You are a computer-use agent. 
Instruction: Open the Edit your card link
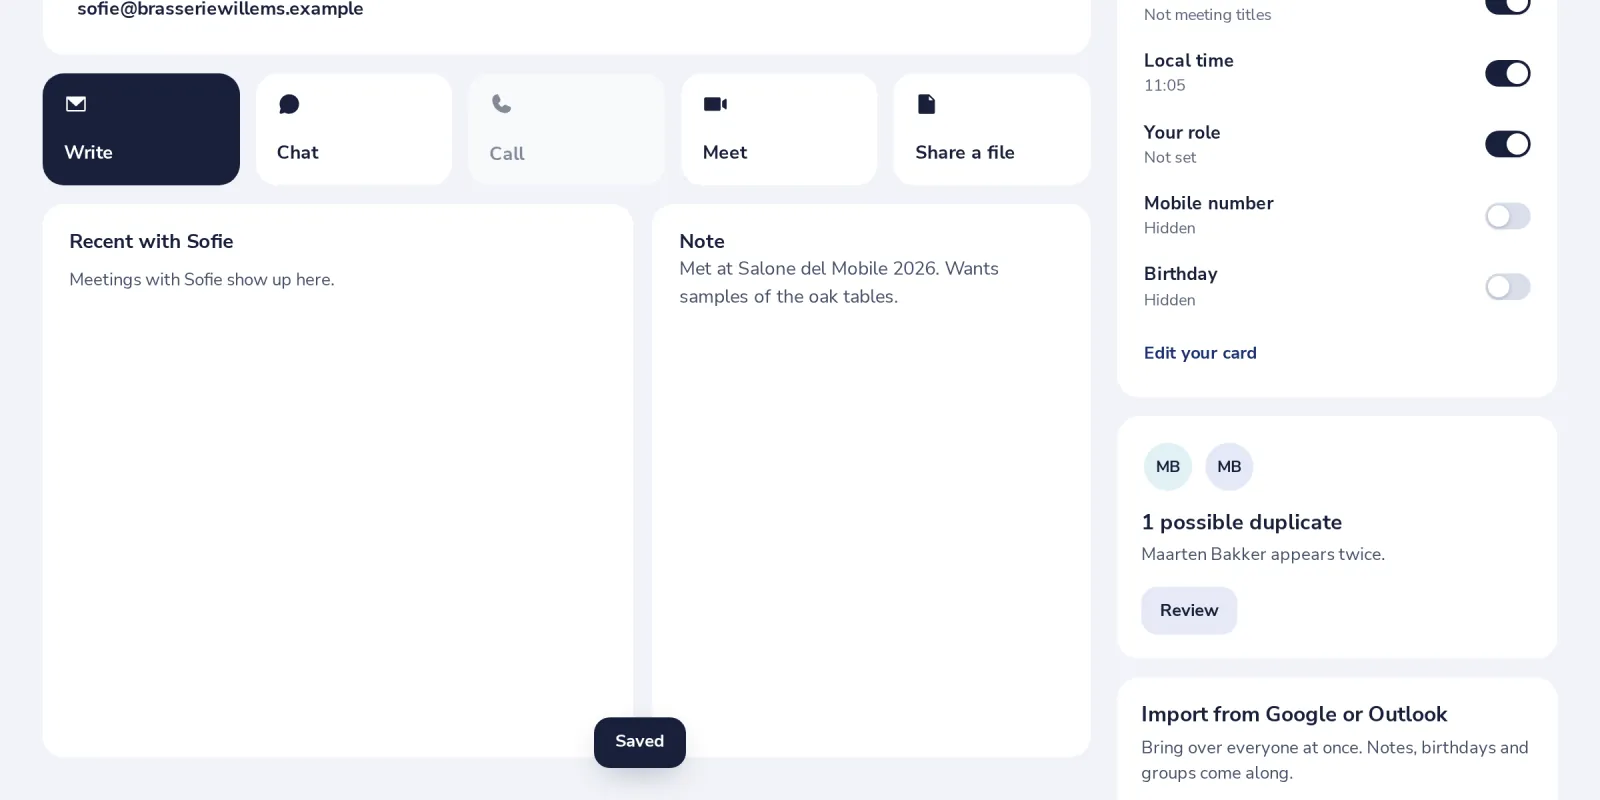(x=1200, y=353)
